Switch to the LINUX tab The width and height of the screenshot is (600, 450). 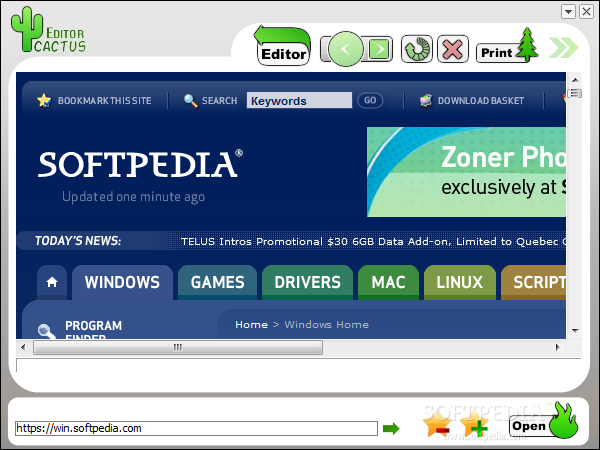(x=460, y=282)
